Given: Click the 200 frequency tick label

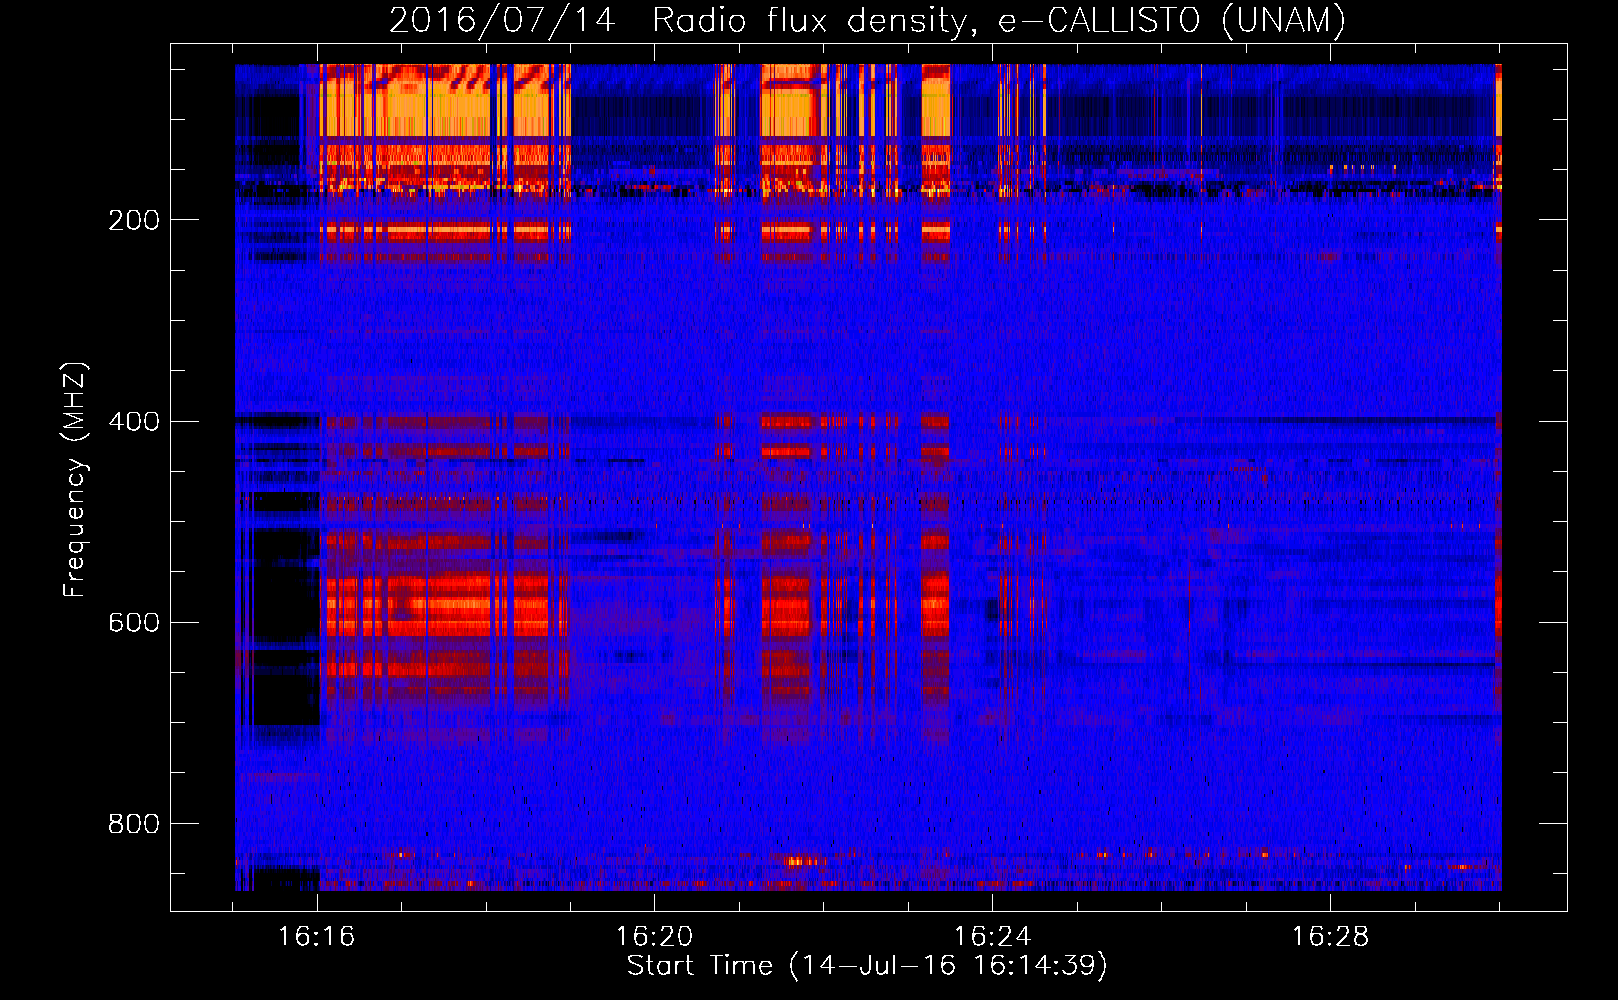Looking at the screenshot, I should point(134,220).
